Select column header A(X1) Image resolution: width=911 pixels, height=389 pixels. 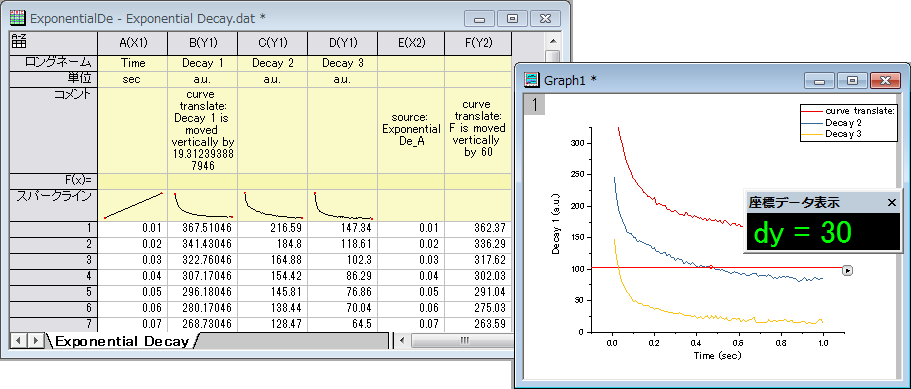pyautogui.click(x=132, y=43)
